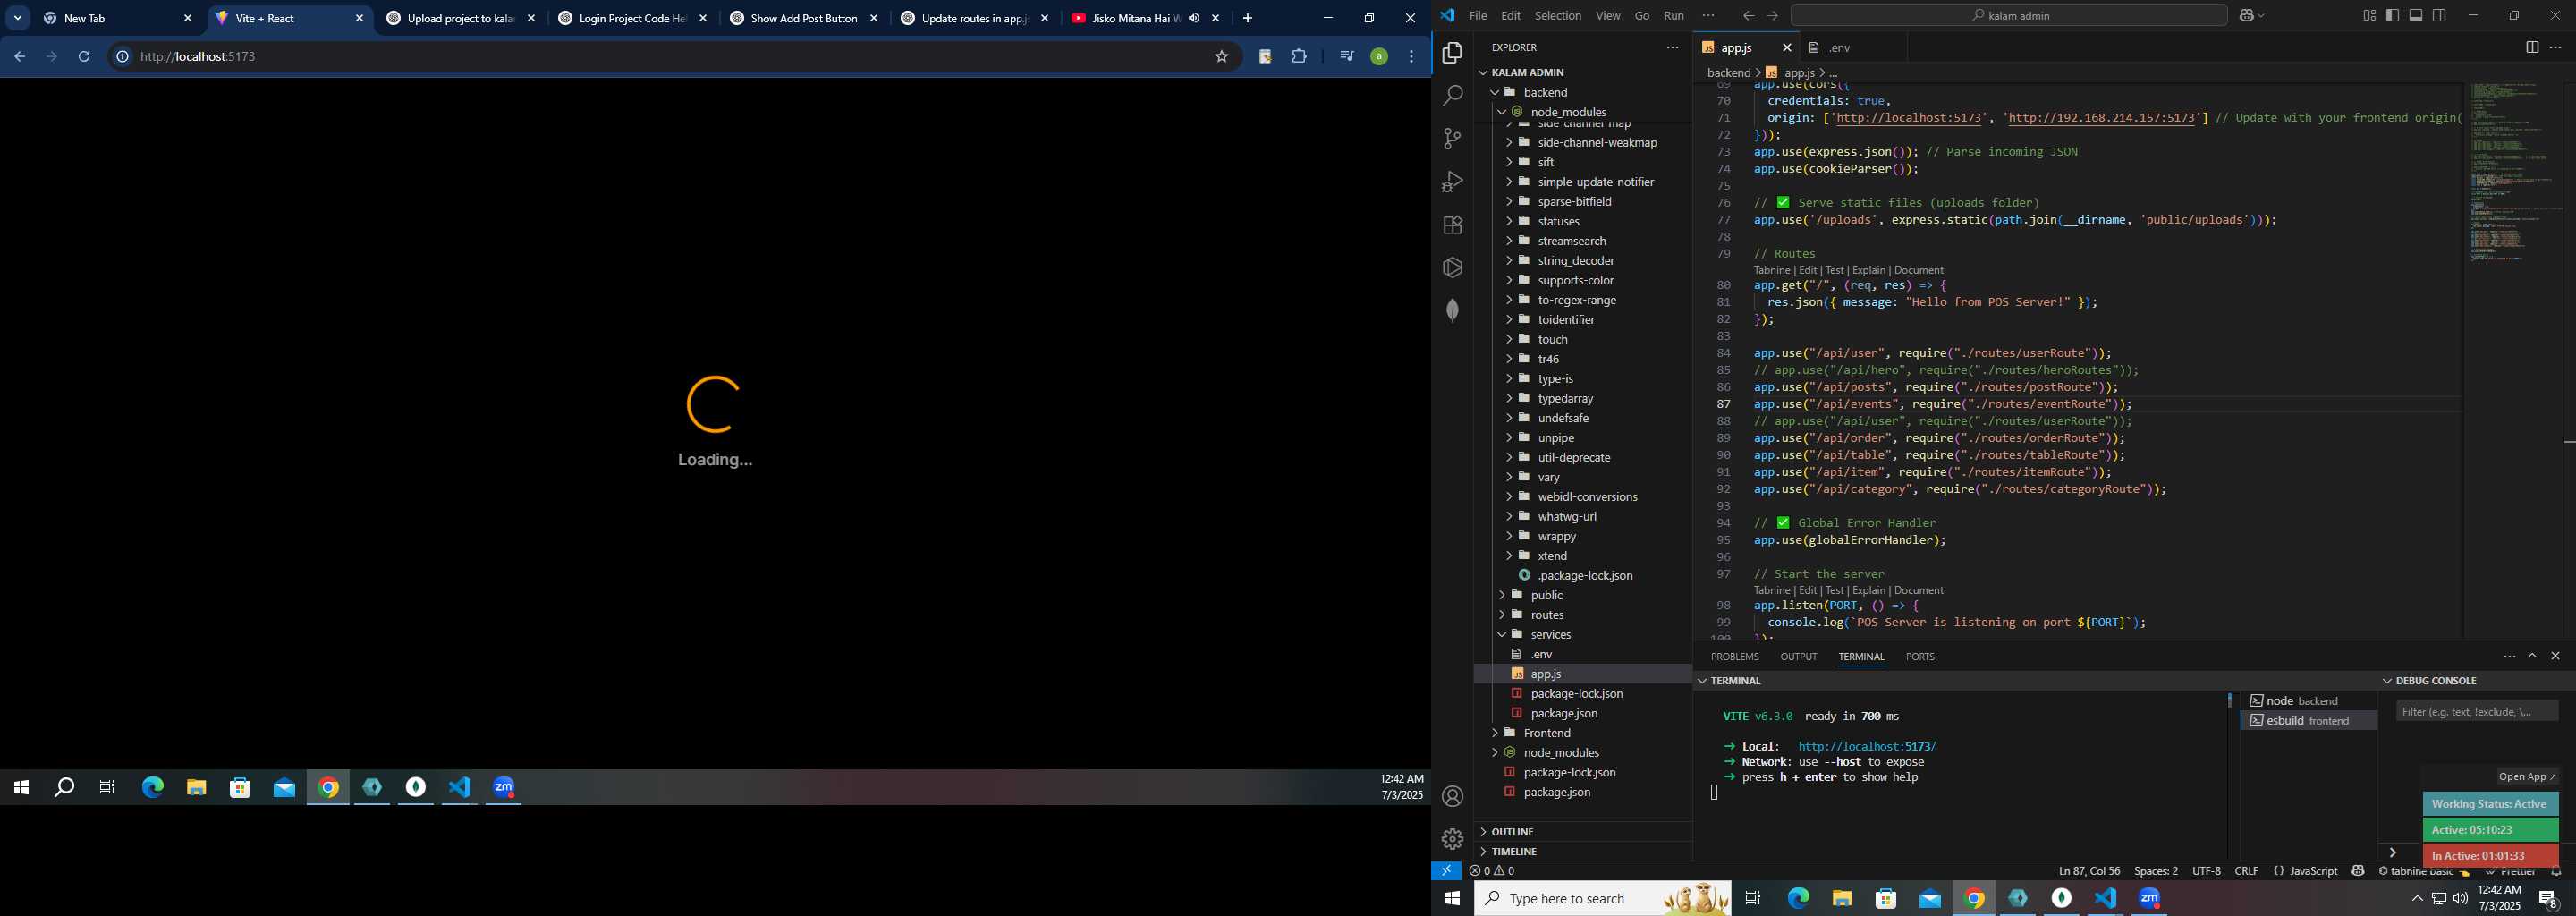Screen dimensions: 2576x916
Task: Open Source Control view in activity bar
Action: click(1452, 139)
